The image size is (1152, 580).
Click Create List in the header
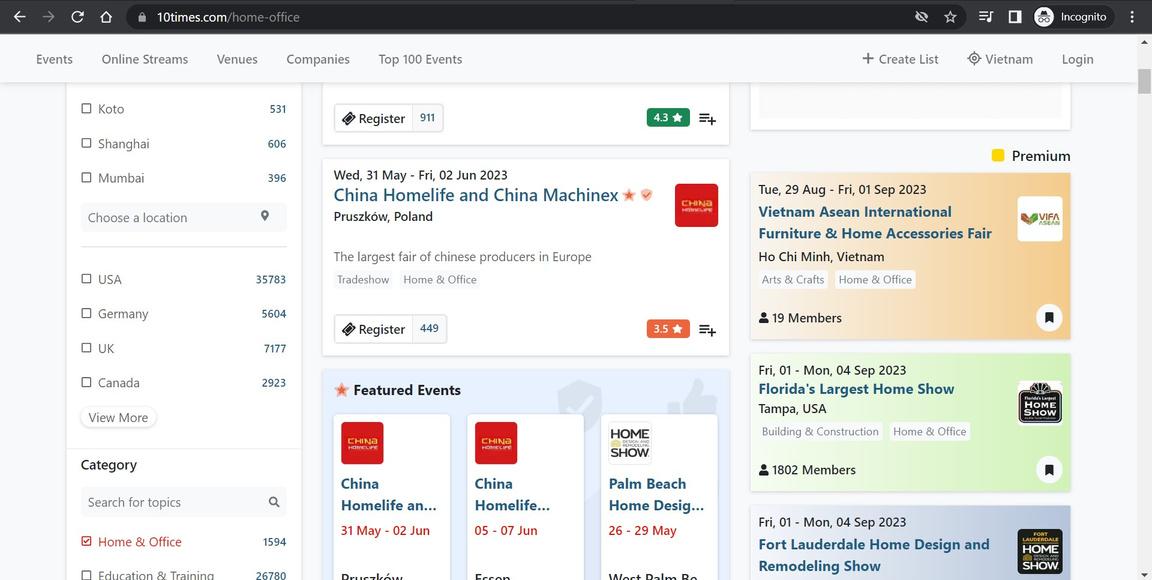tap(900, 59)
